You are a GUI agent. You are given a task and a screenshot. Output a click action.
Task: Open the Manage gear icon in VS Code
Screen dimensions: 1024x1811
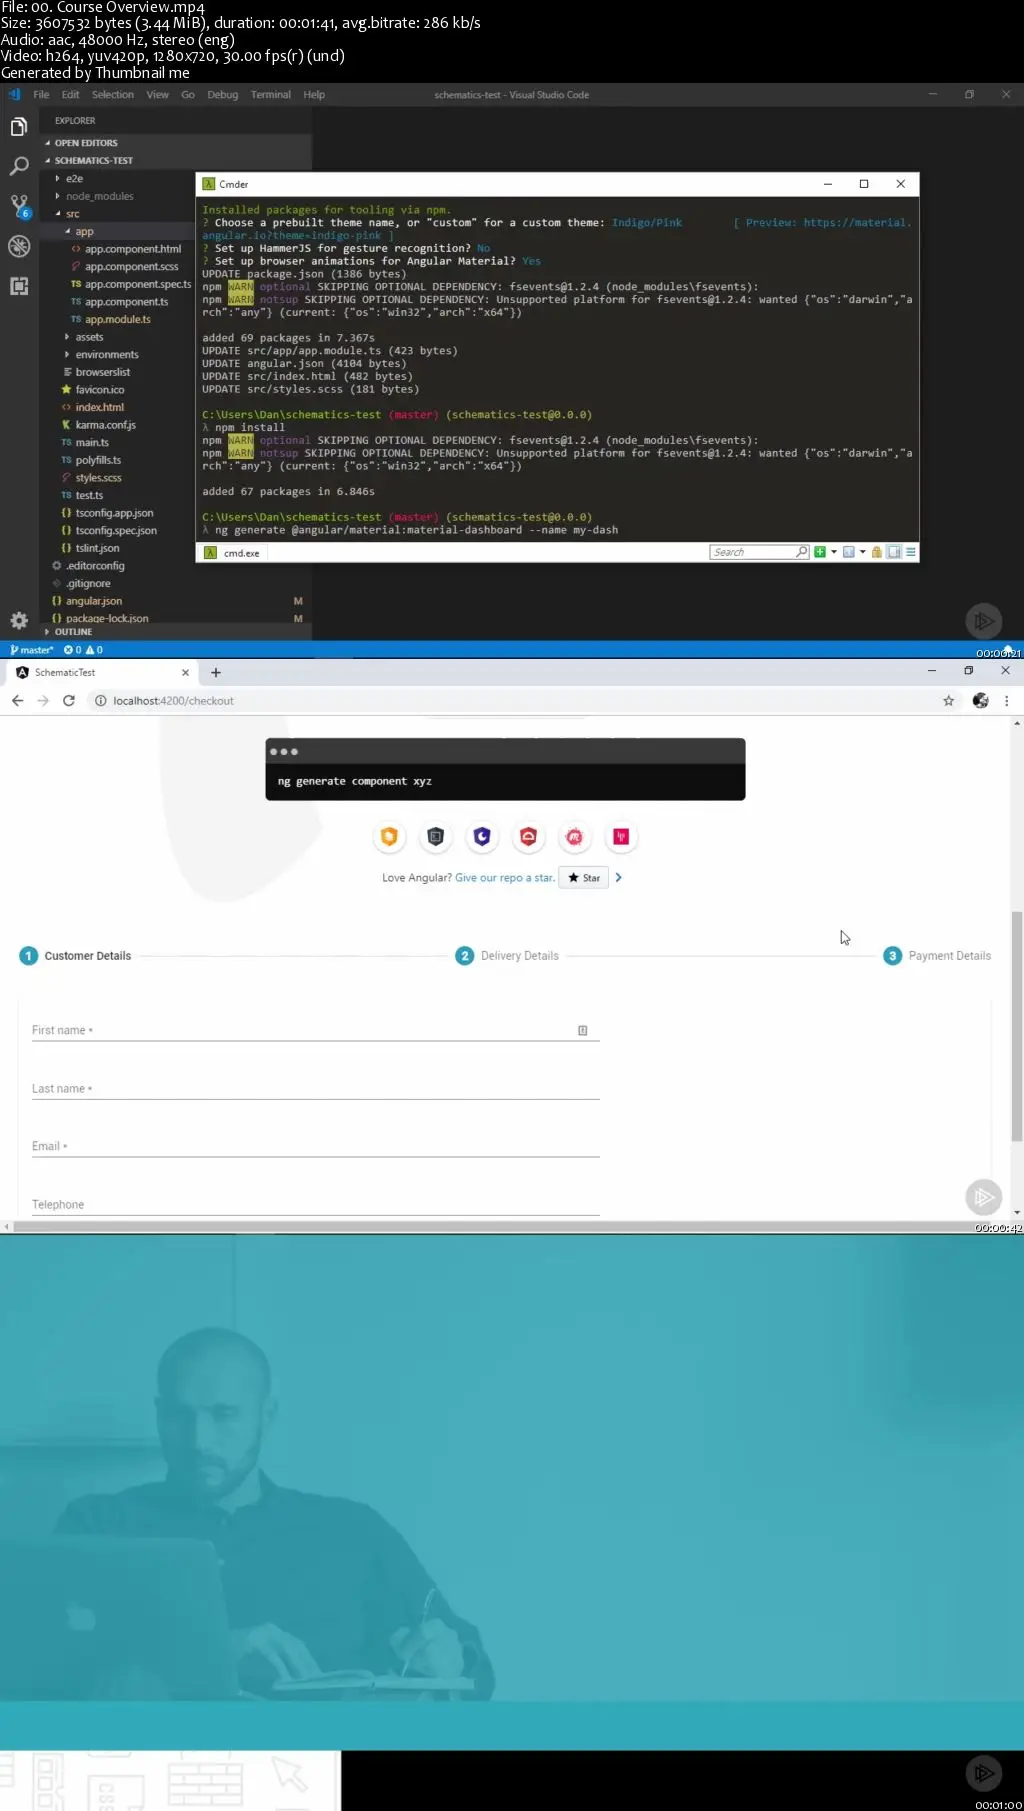[x=18, y=620]
